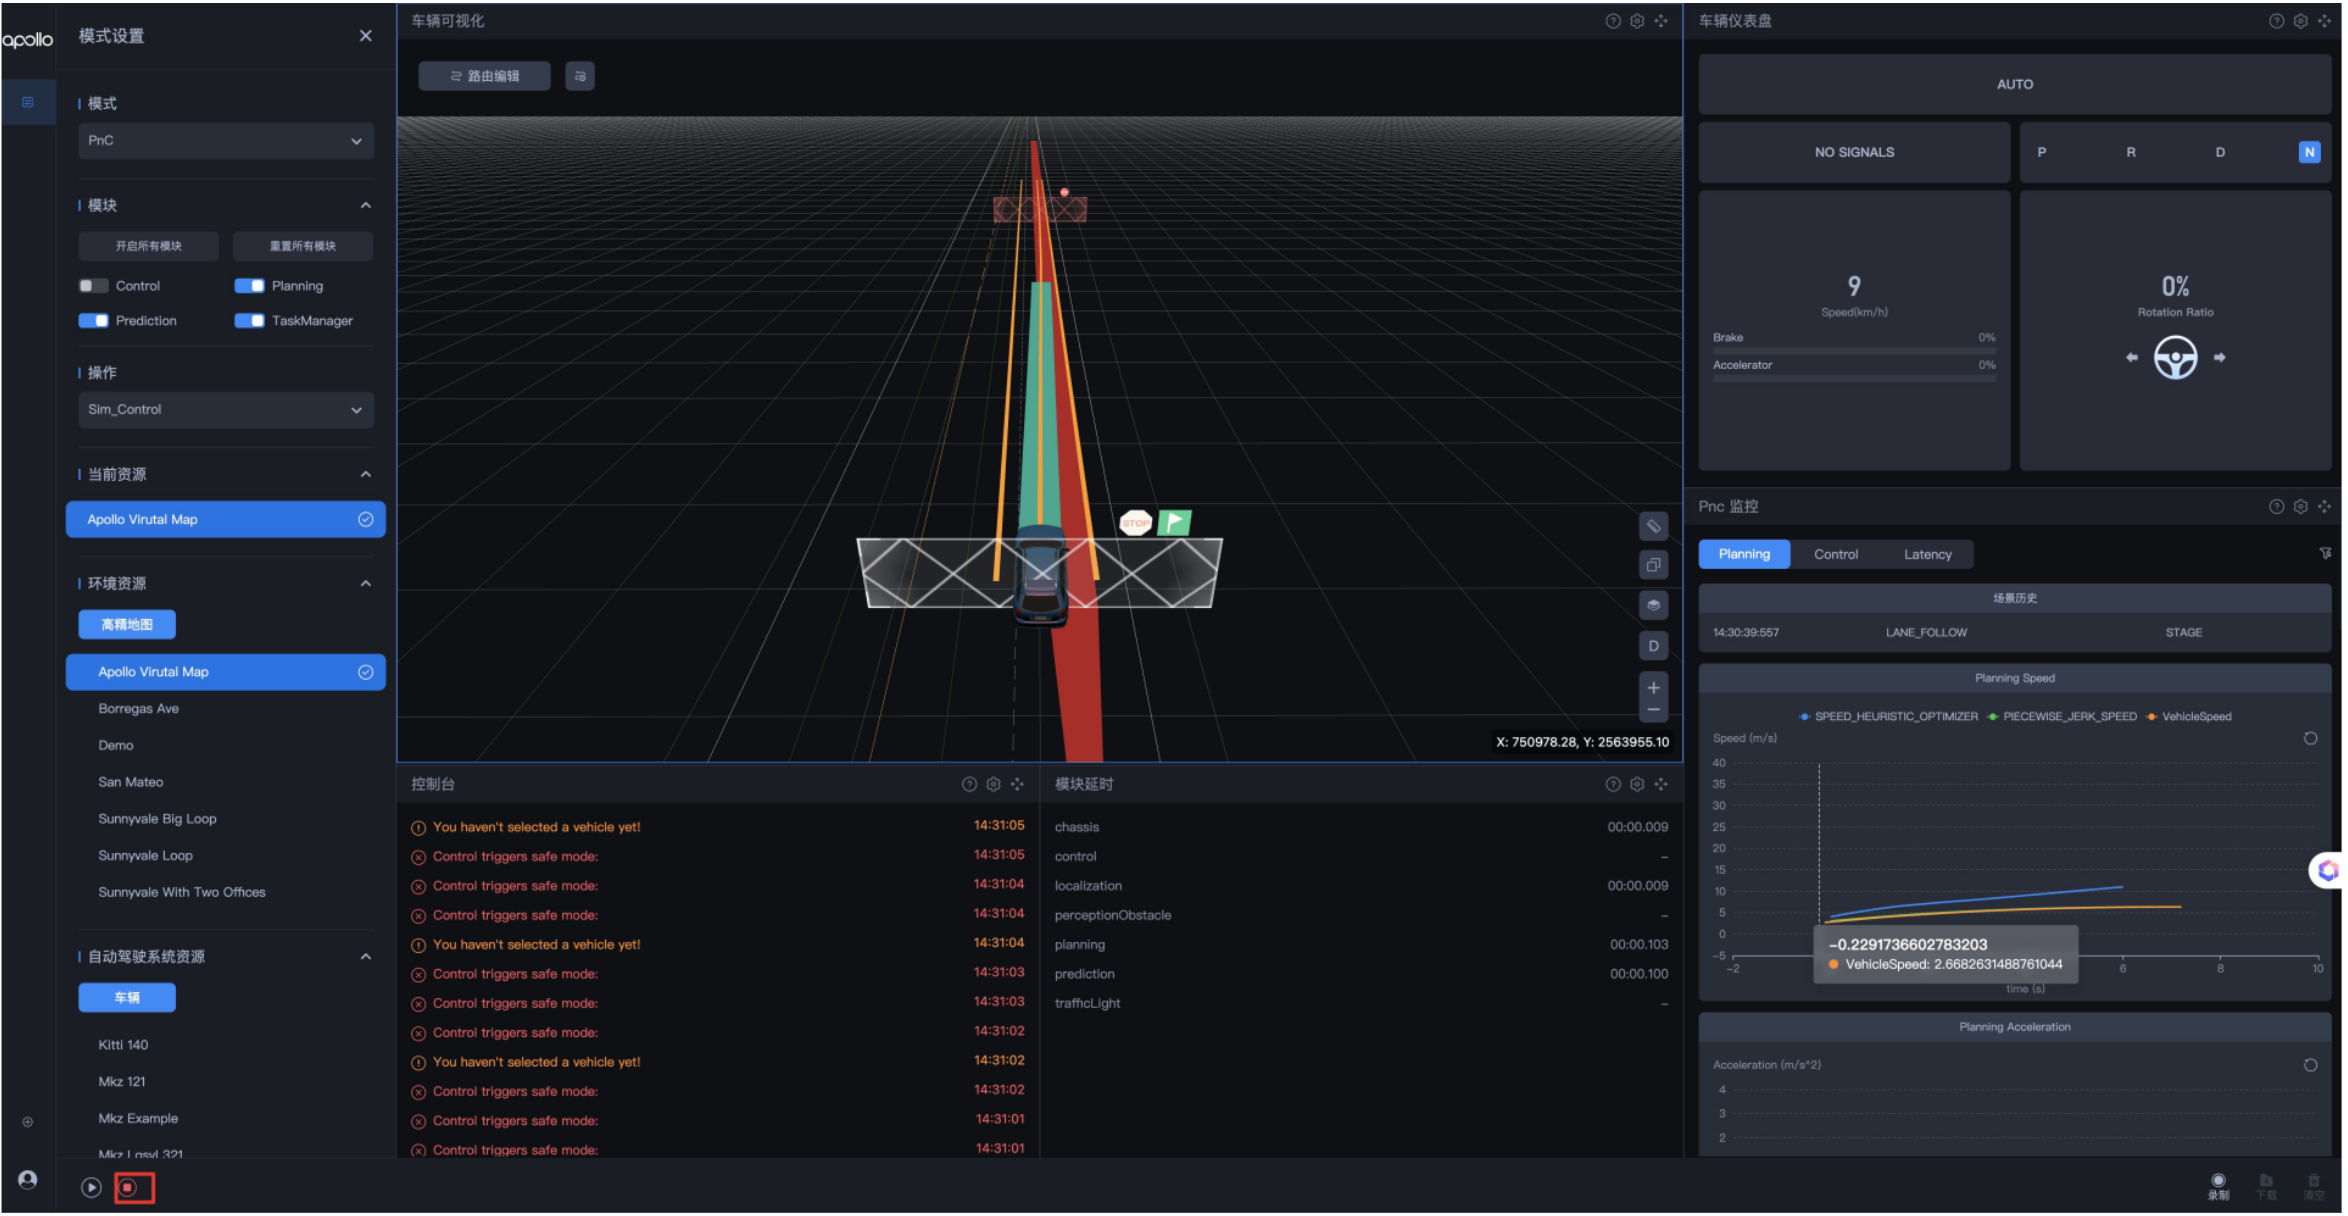Open settings gear of 车辆可视化 panel
Image resolution: width=2348 pixels, height=1216 pixels.
pos(1637,21)
